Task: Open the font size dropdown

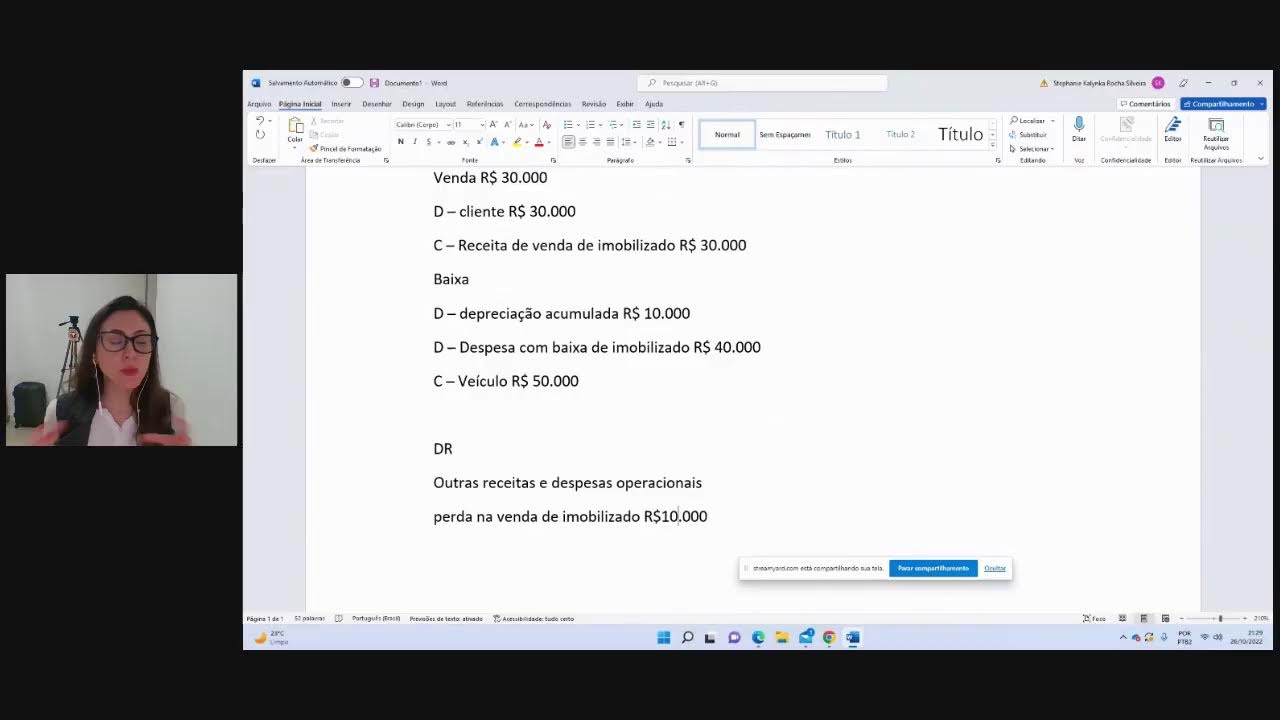Action: [482, 124]
